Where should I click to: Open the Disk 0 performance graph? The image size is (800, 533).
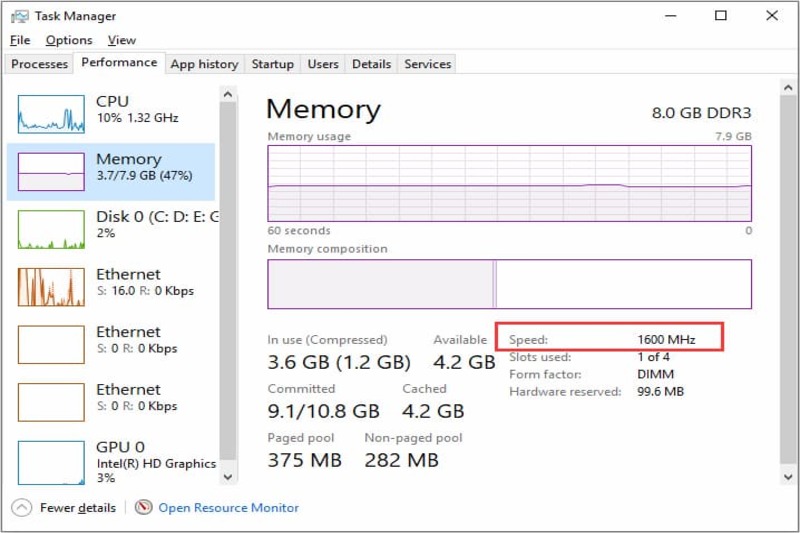coord(51,229)
